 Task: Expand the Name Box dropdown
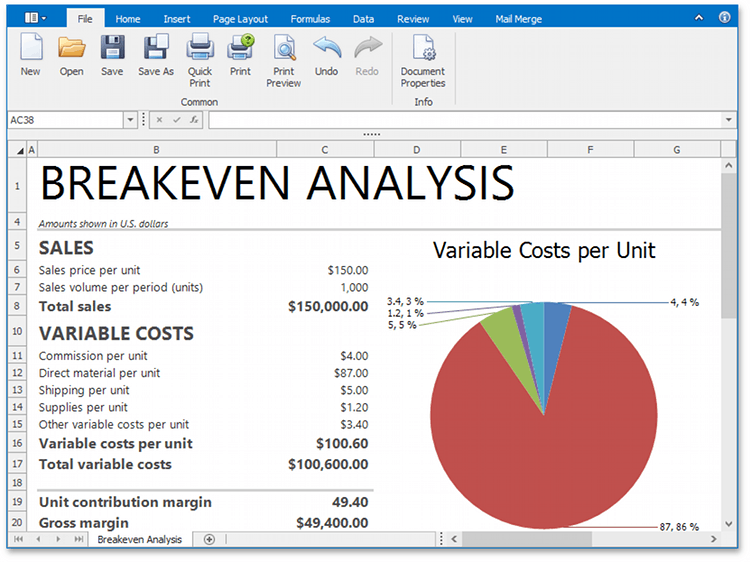click(130, 120)
